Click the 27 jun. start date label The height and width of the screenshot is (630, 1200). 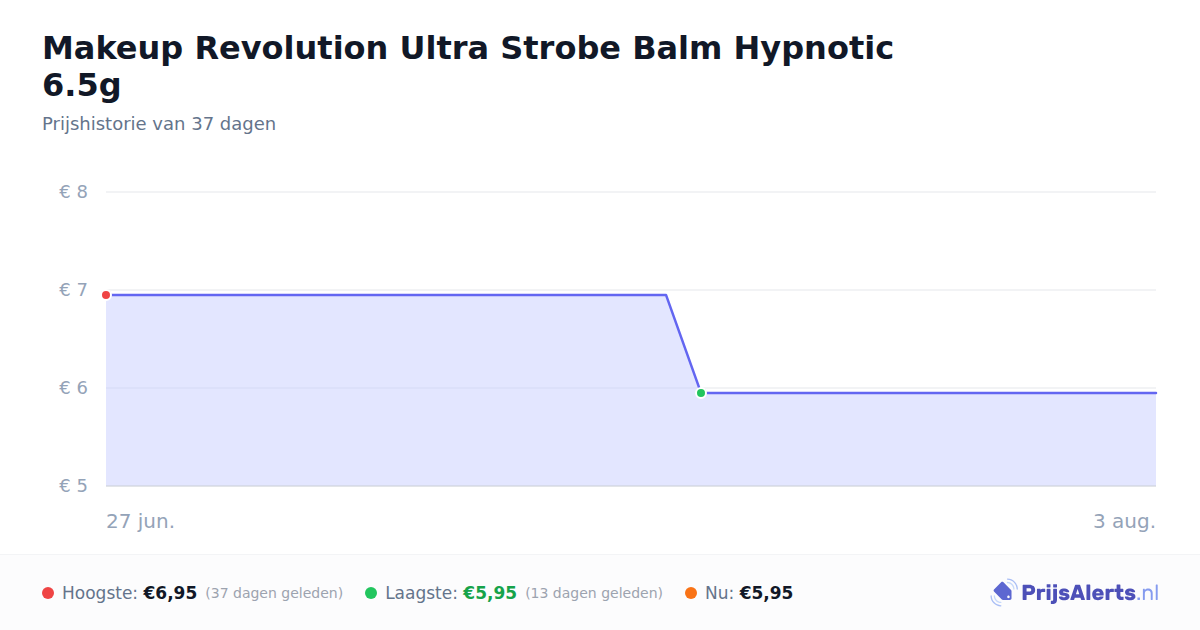pos(141,522)
